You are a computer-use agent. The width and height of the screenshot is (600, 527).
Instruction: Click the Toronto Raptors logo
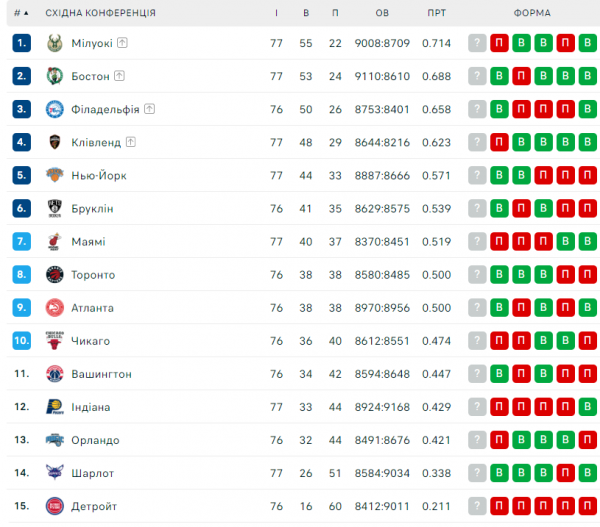tap(55, 274)
